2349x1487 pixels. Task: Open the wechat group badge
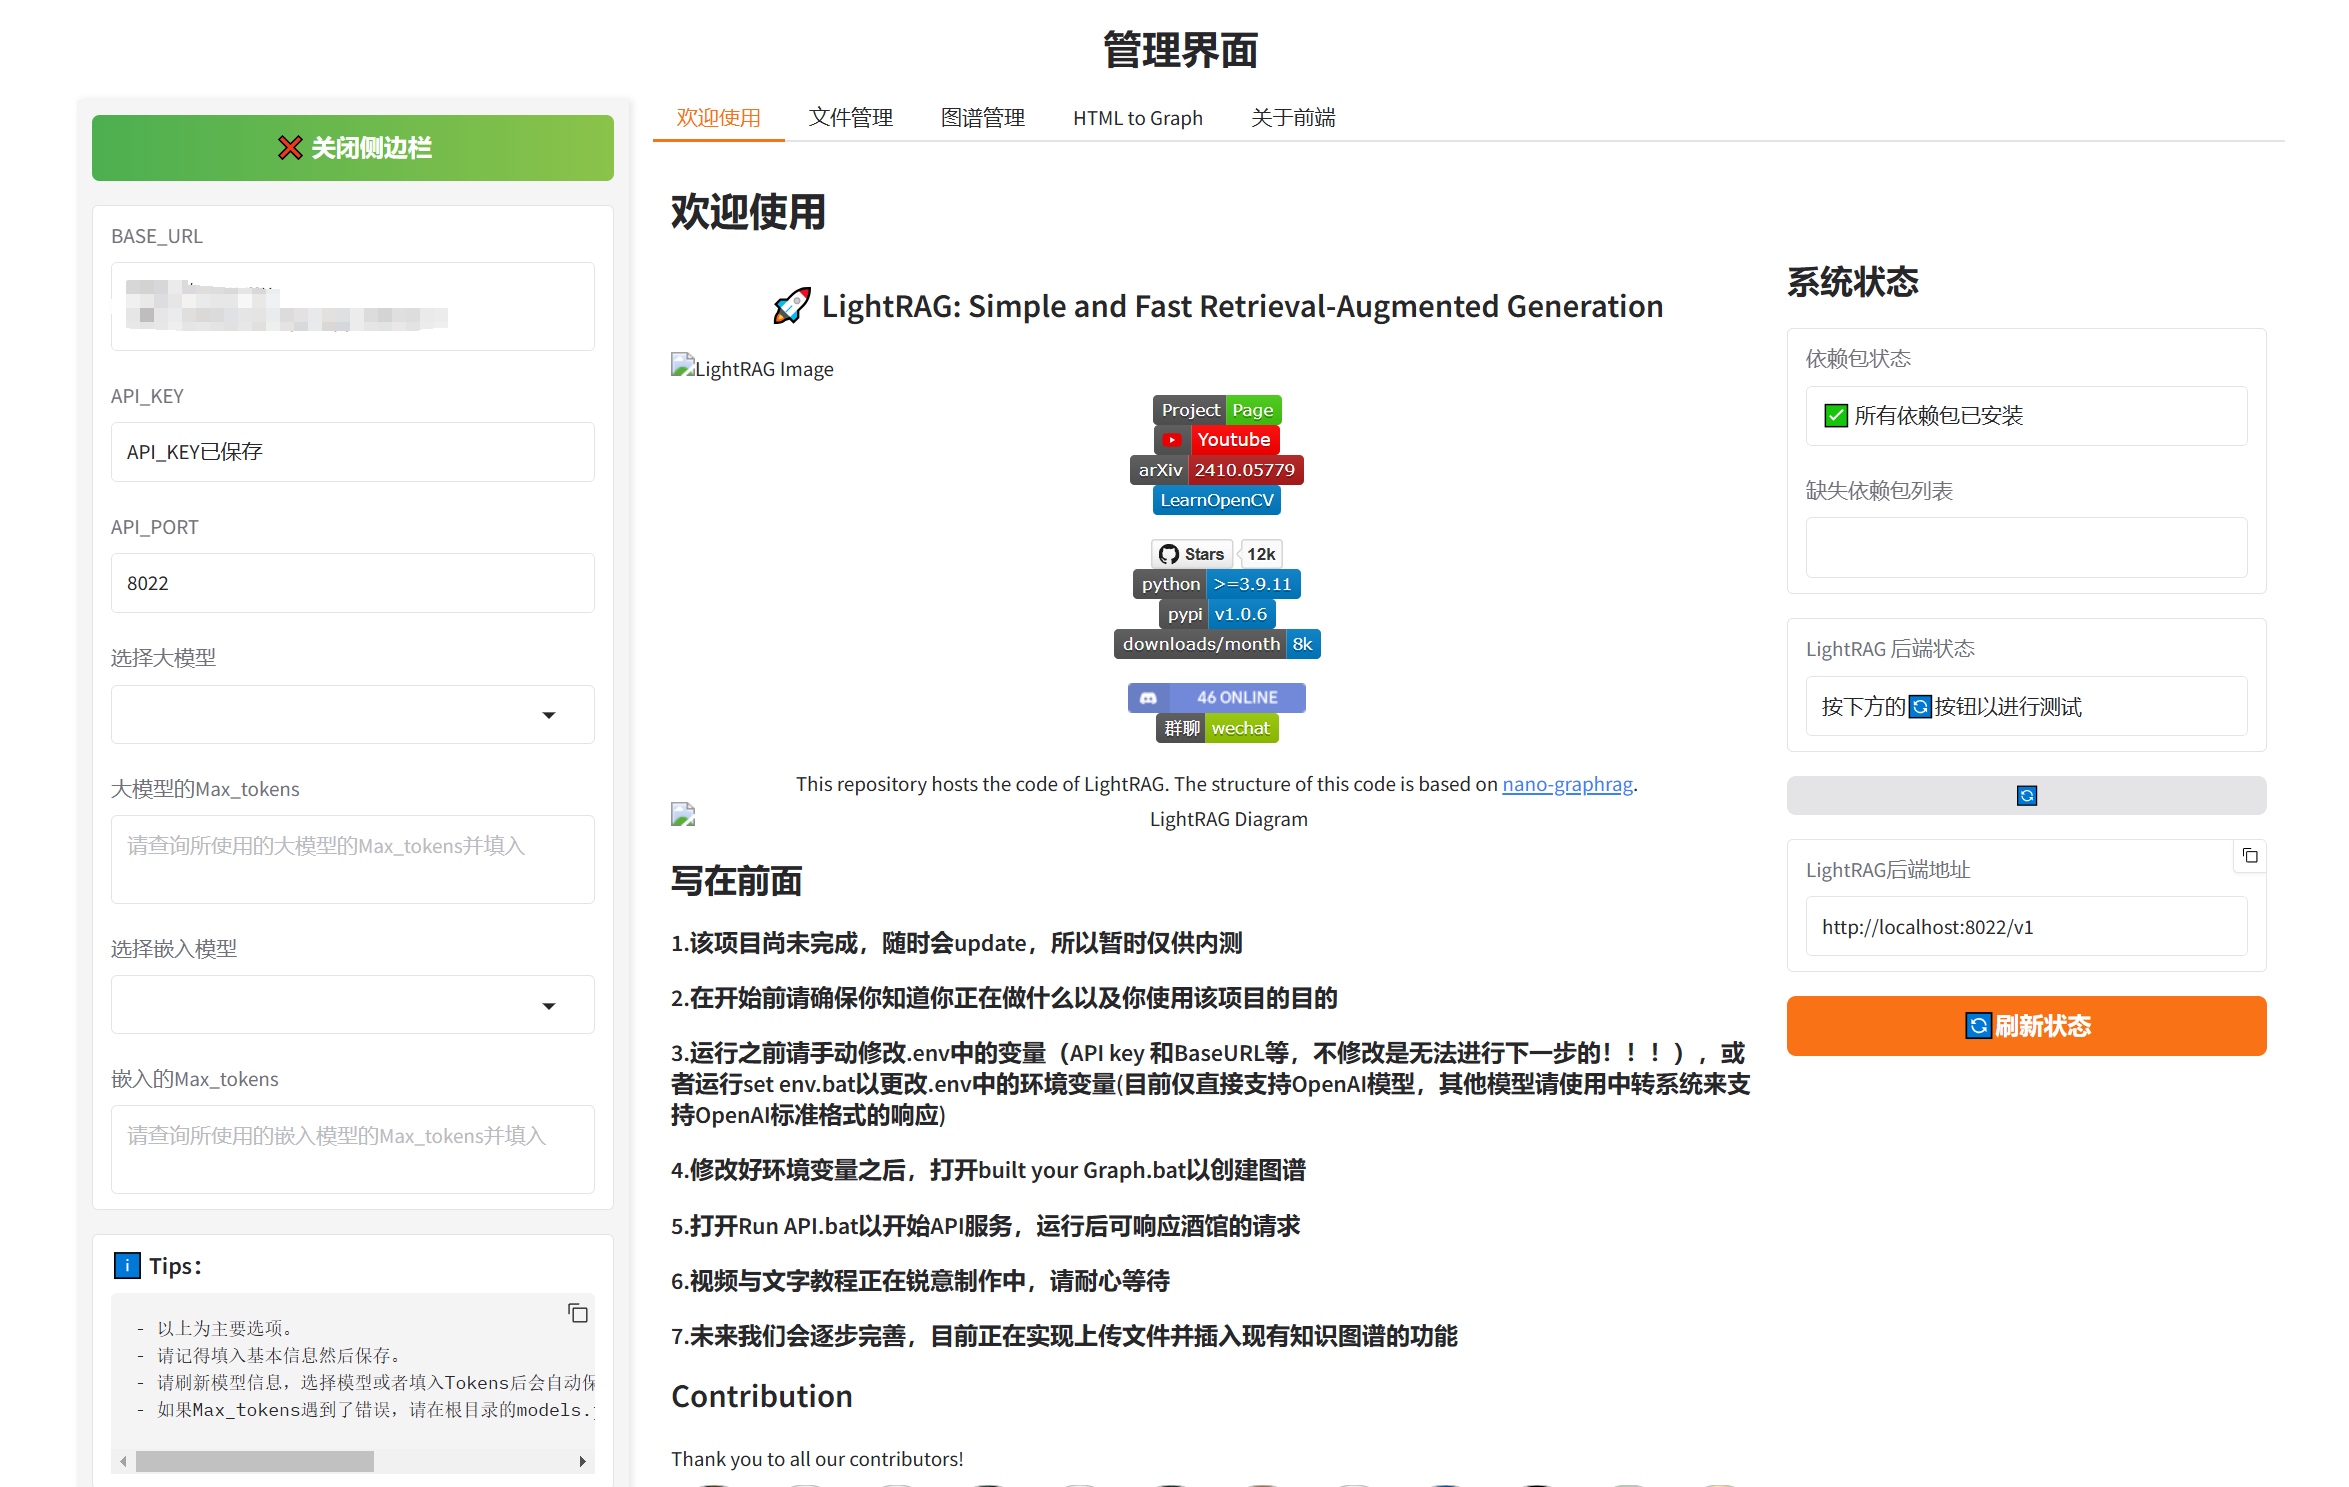click(1216, 729)
